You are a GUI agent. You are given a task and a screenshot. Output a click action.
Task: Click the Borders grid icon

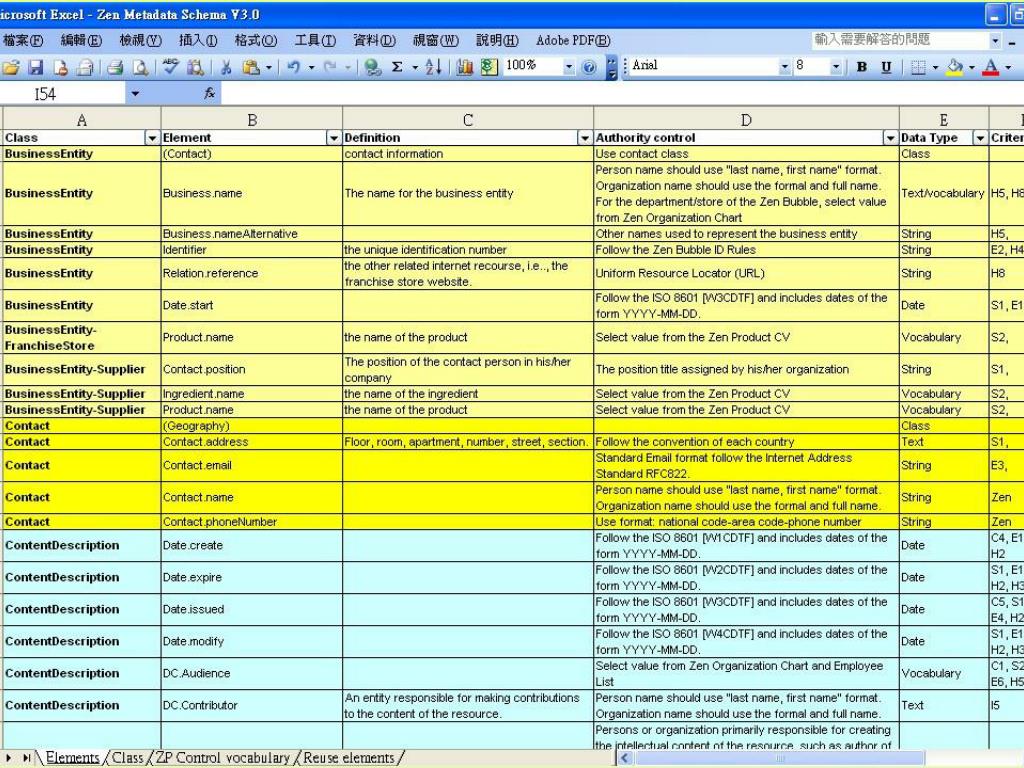918,67
